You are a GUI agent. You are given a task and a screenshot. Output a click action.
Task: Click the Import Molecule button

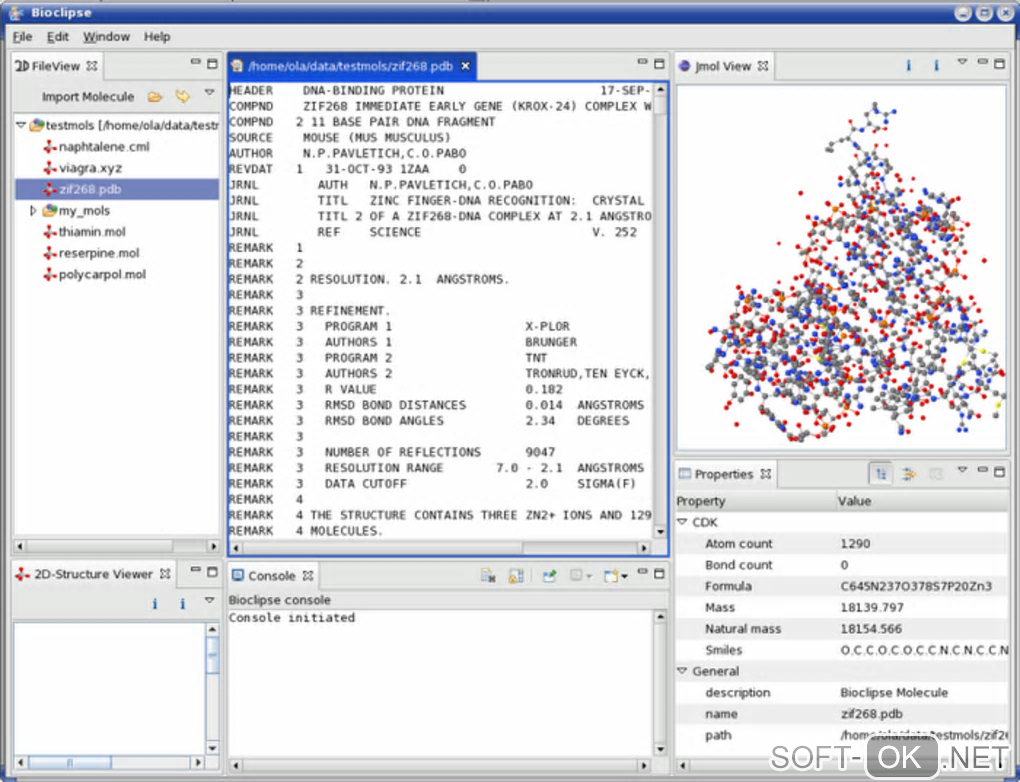coord(87,97)
